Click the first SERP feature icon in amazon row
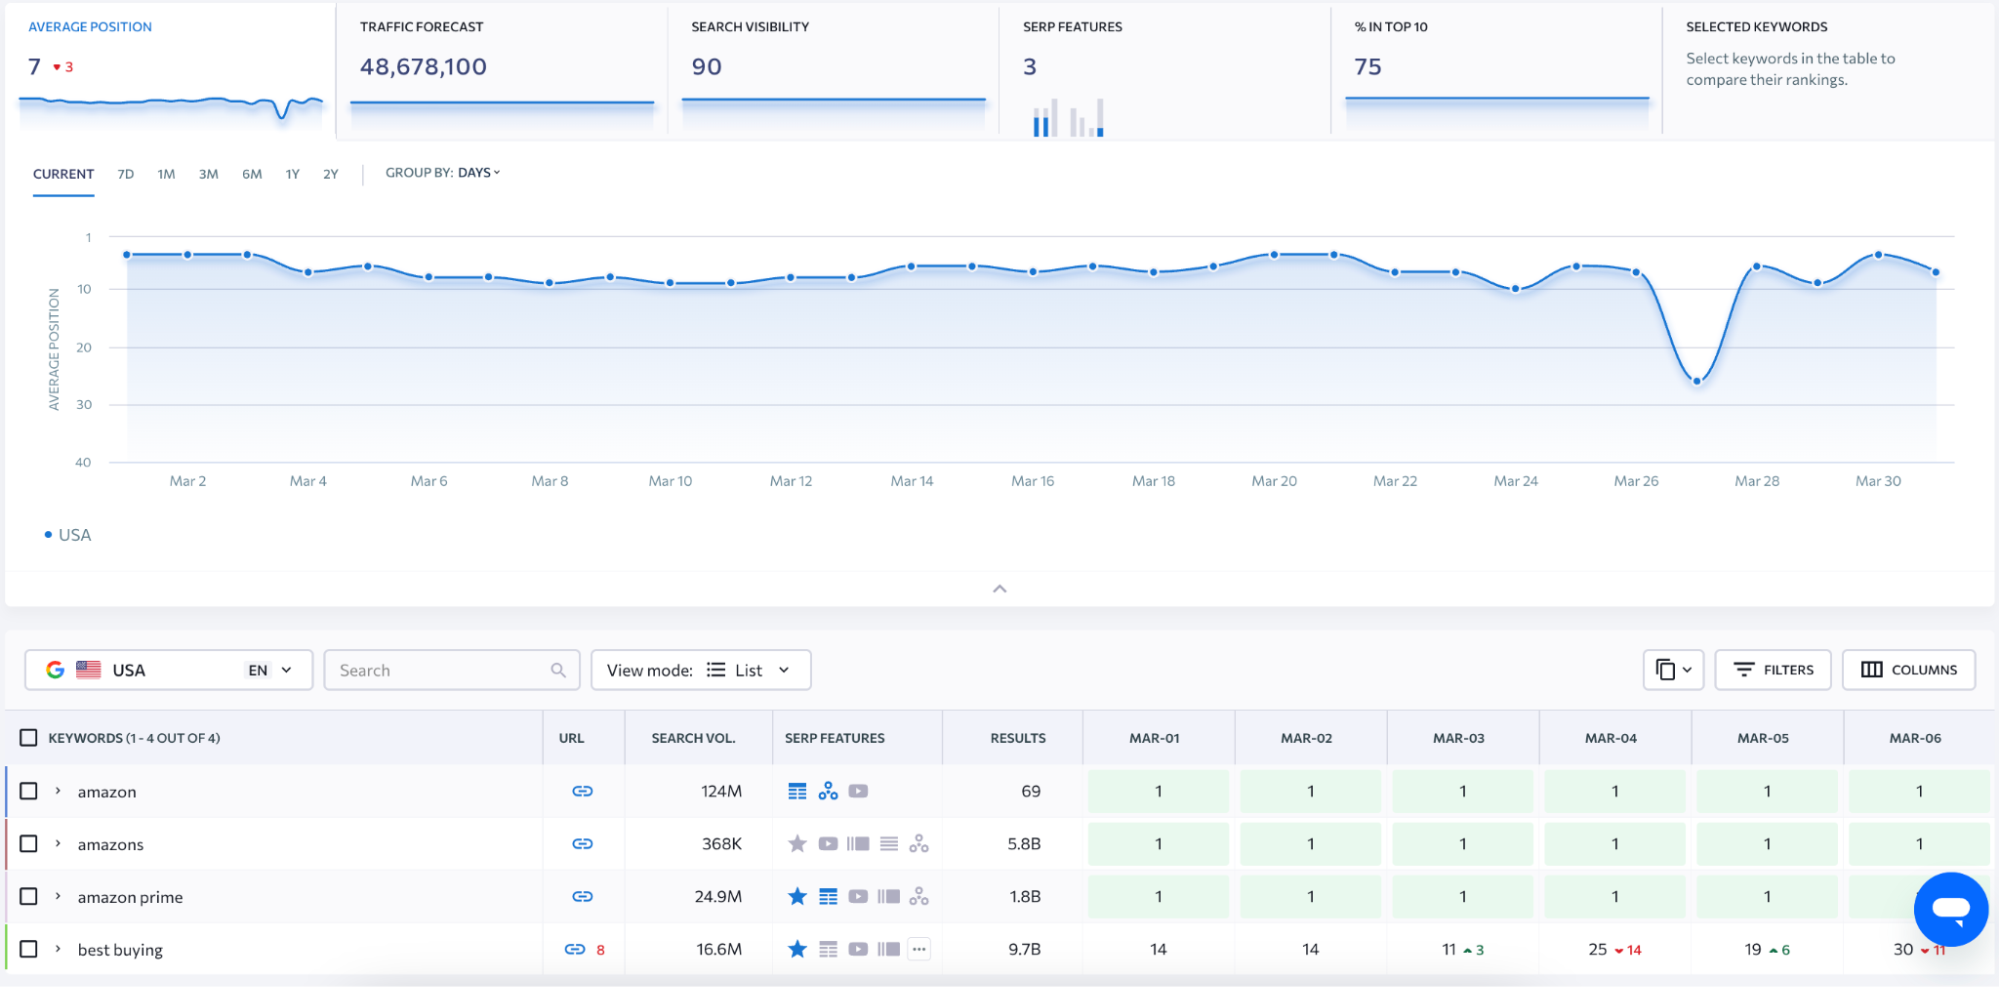Viewport: 1999px width, 987px height. (797, 791)
